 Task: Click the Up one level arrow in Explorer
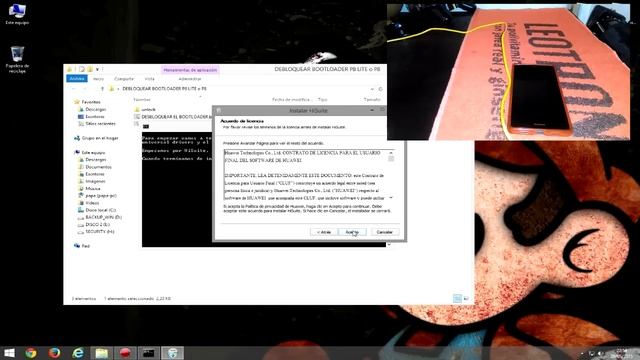click(102, 89)
